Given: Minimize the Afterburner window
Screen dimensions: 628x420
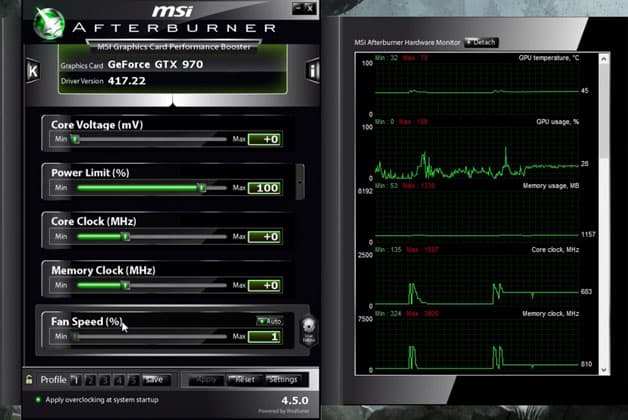Looking at the screenshot, I should click(x=298, y=8).
